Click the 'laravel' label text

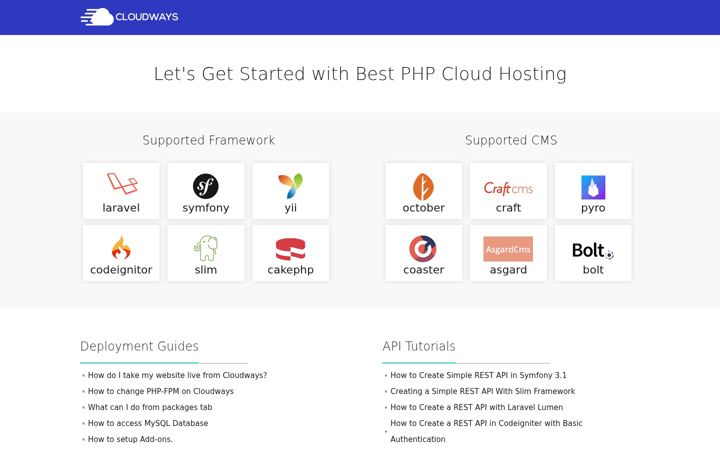[x=121, y=208]
